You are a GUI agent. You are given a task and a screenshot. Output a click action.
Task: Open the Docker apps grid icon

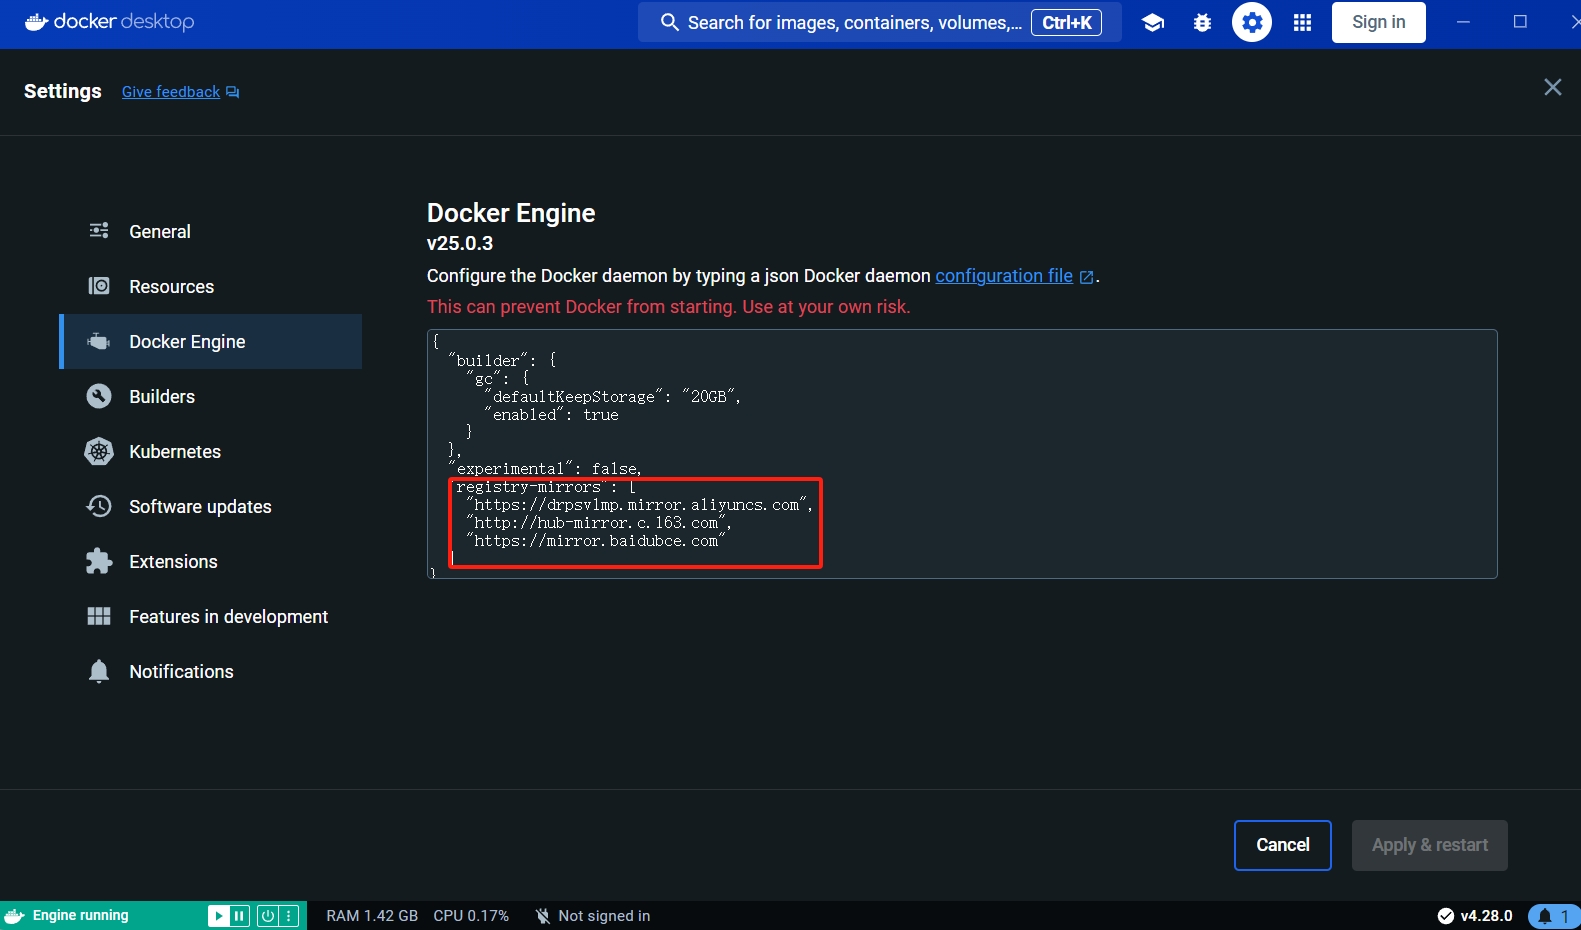click(x=1302, y=22)
